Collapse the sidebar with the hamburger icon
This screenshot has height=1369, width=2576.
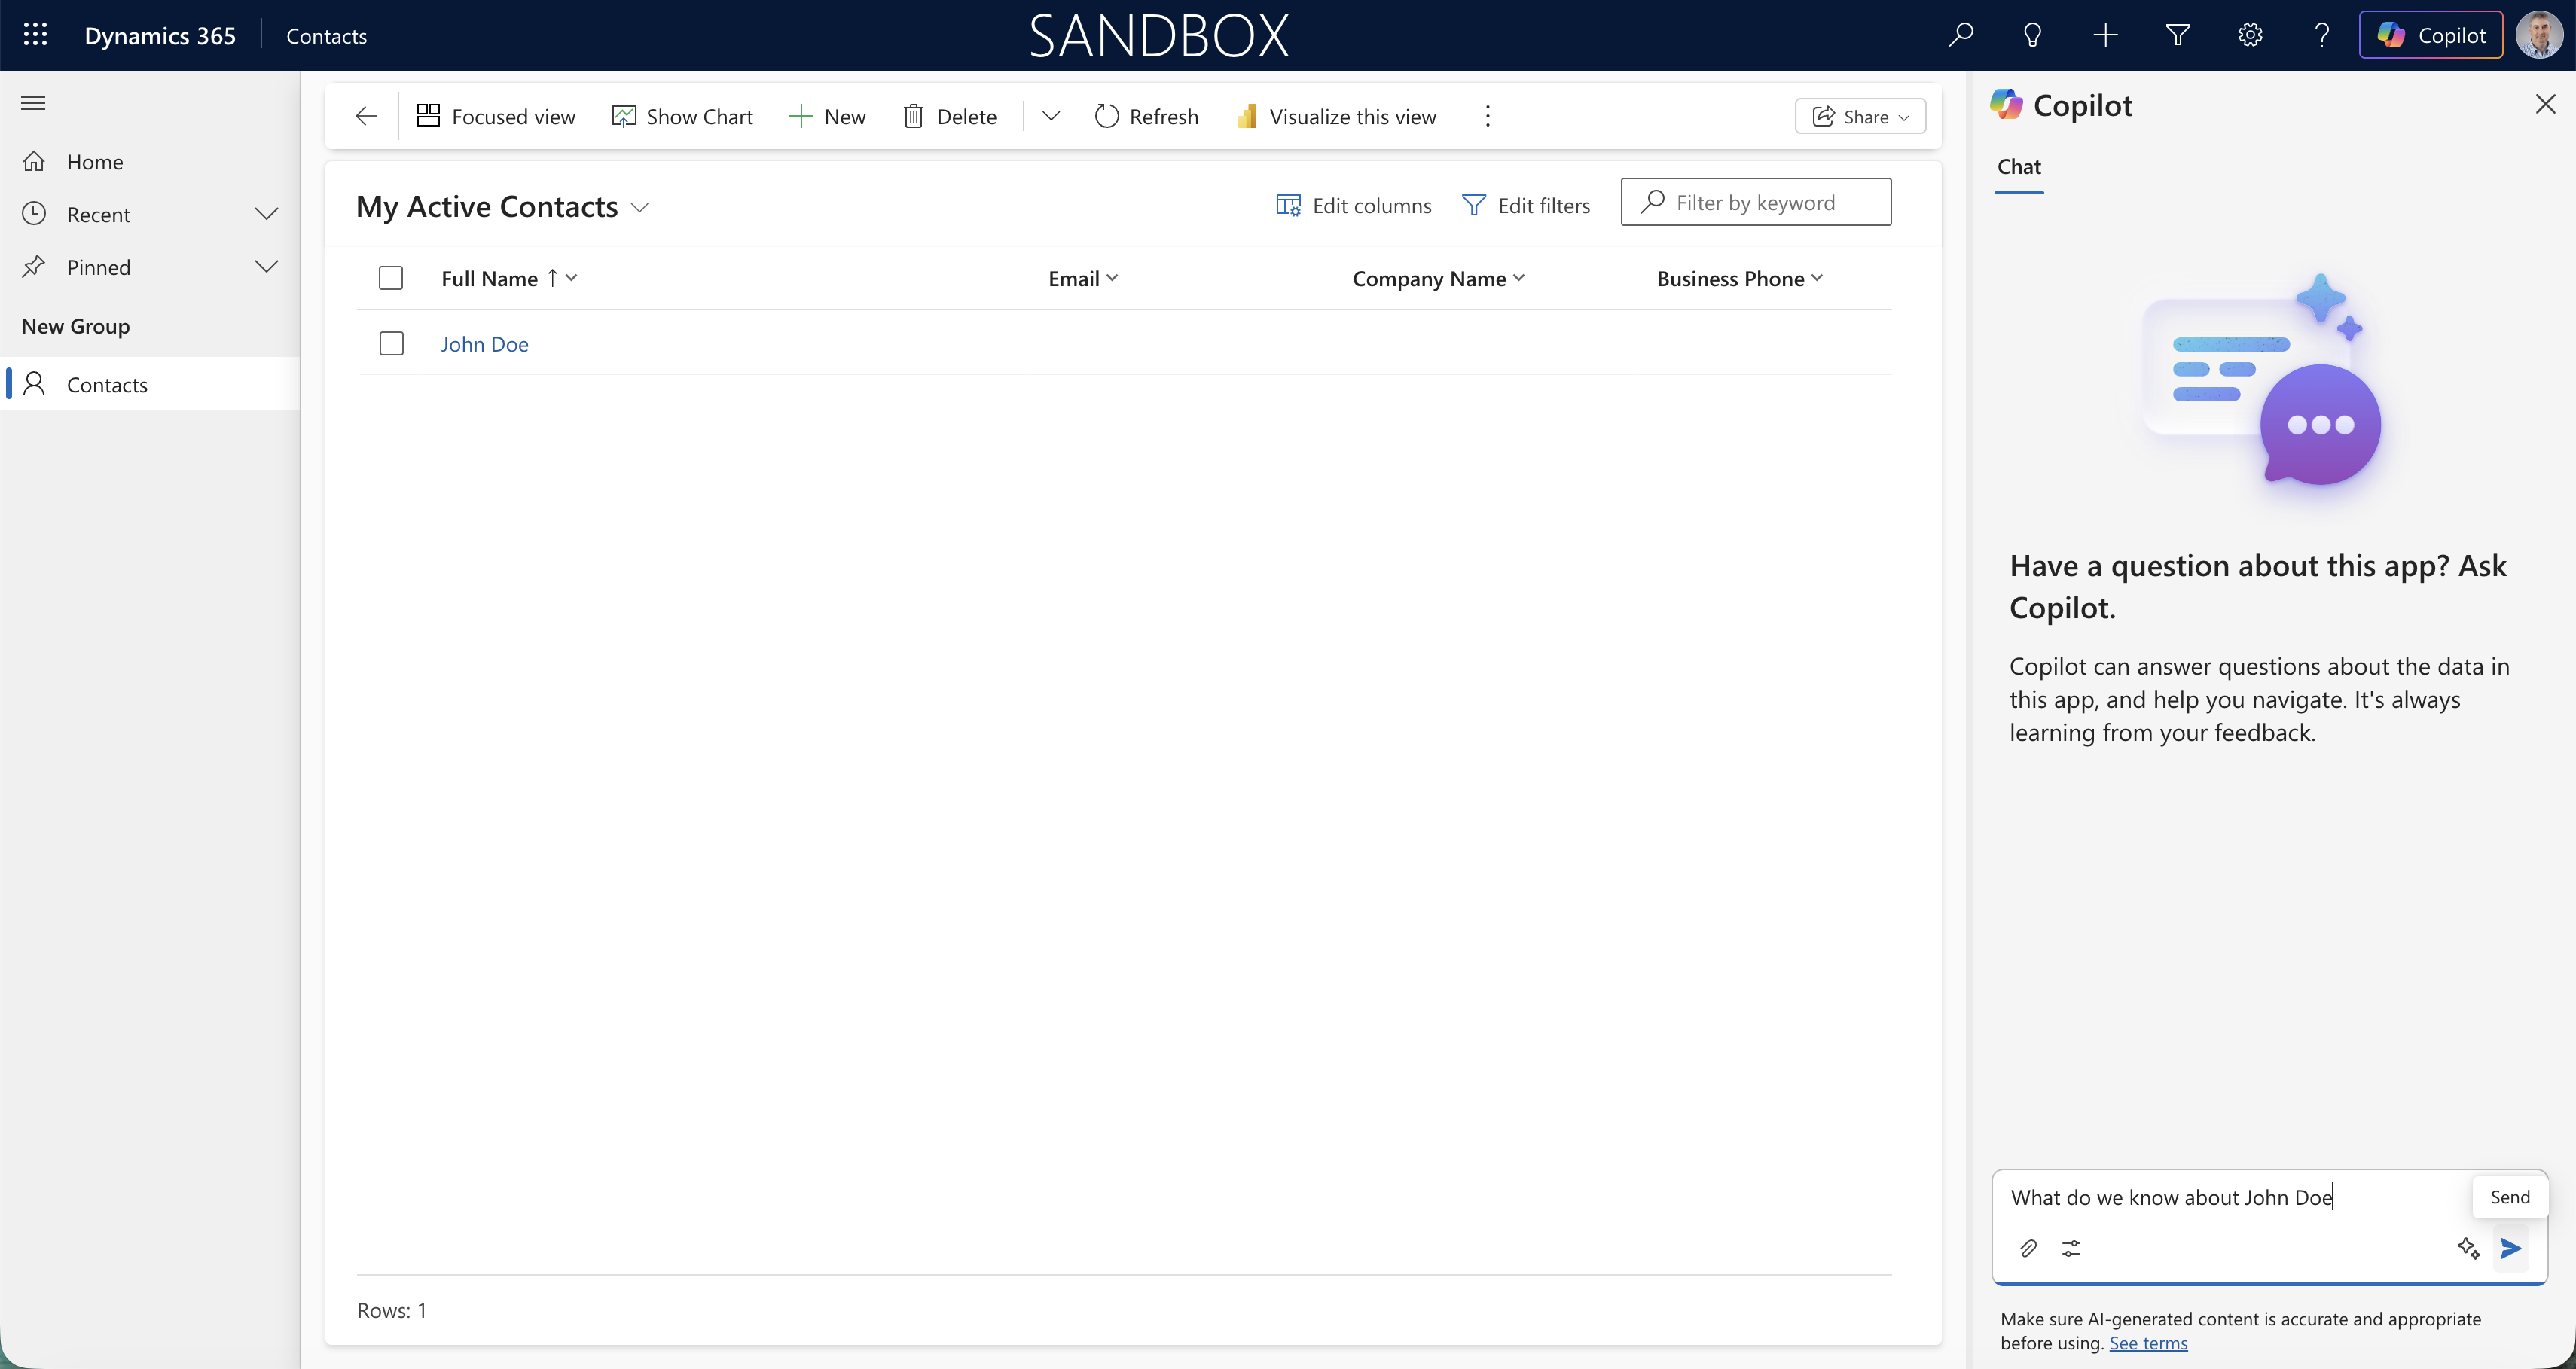pos(33,103)
